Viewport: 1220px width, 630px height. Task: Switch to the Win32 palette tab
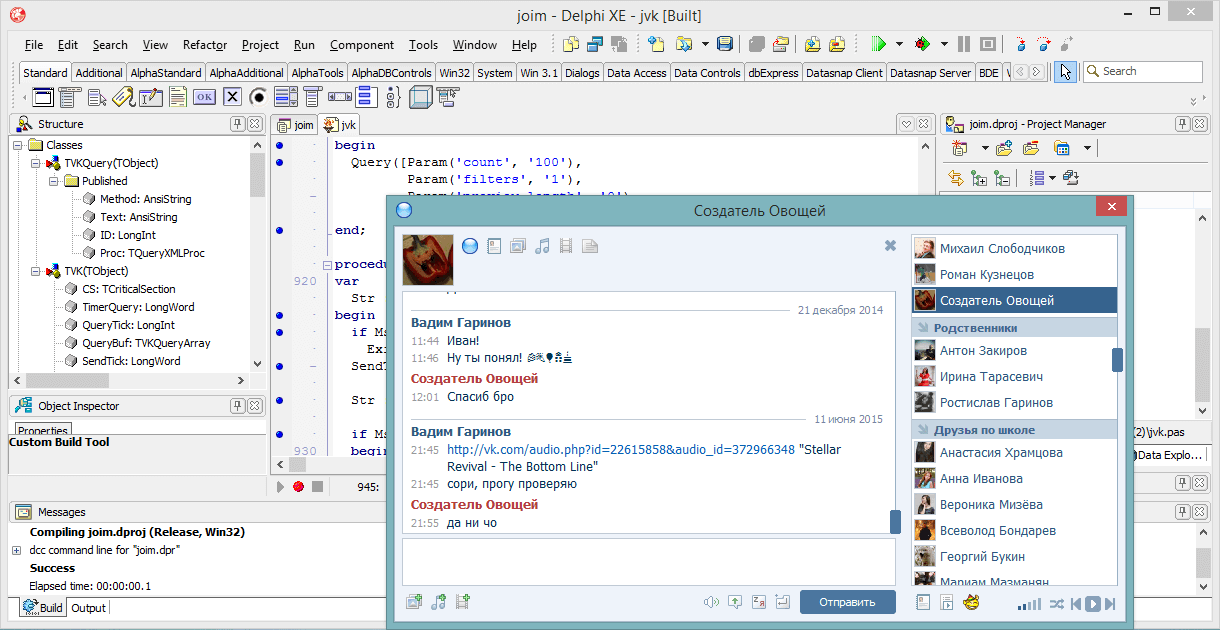click(455, 73)
